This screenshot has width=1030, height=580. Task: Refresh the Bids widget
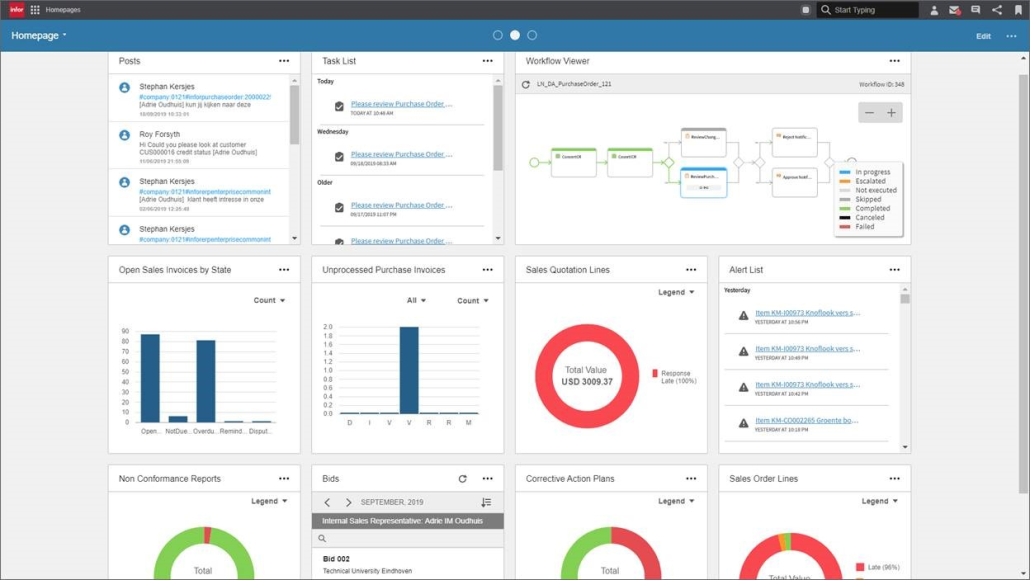[462, 479]
